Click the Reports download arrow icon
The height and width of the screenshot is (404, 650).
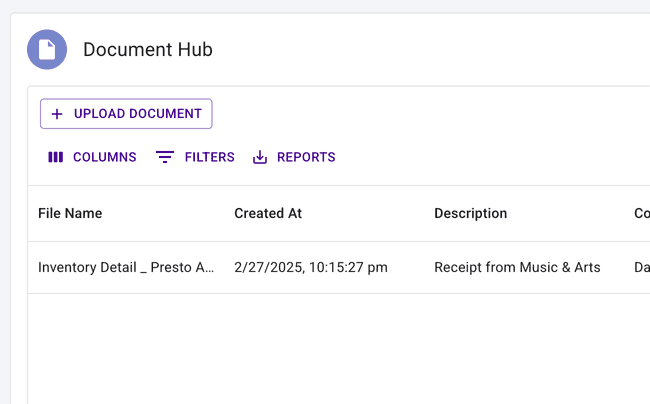[x=260, y=157]
